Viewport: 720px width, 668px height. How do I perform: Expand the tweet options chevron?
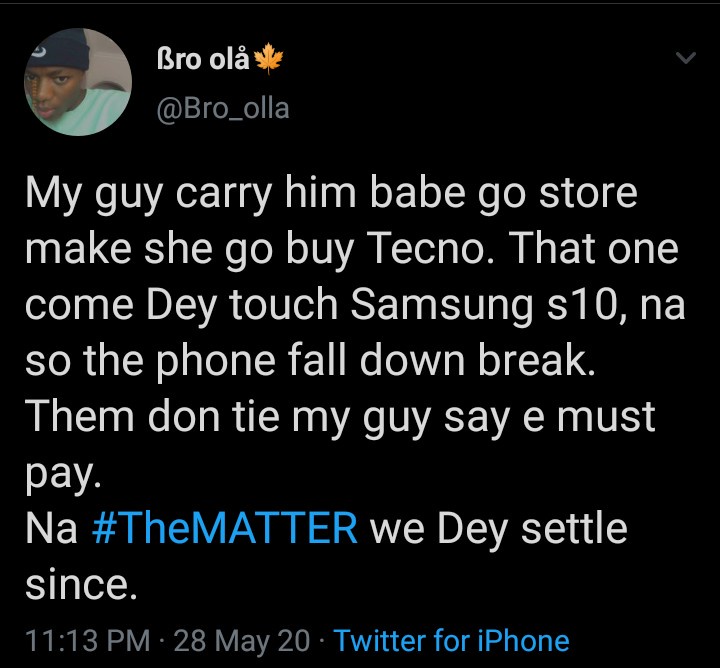point(685,59)
